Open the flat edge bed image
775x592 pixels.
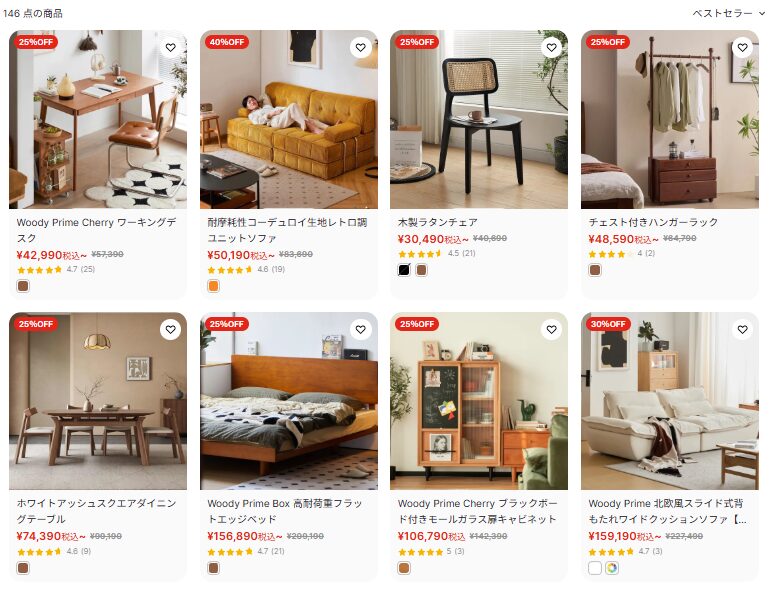(x=289, y=401)
